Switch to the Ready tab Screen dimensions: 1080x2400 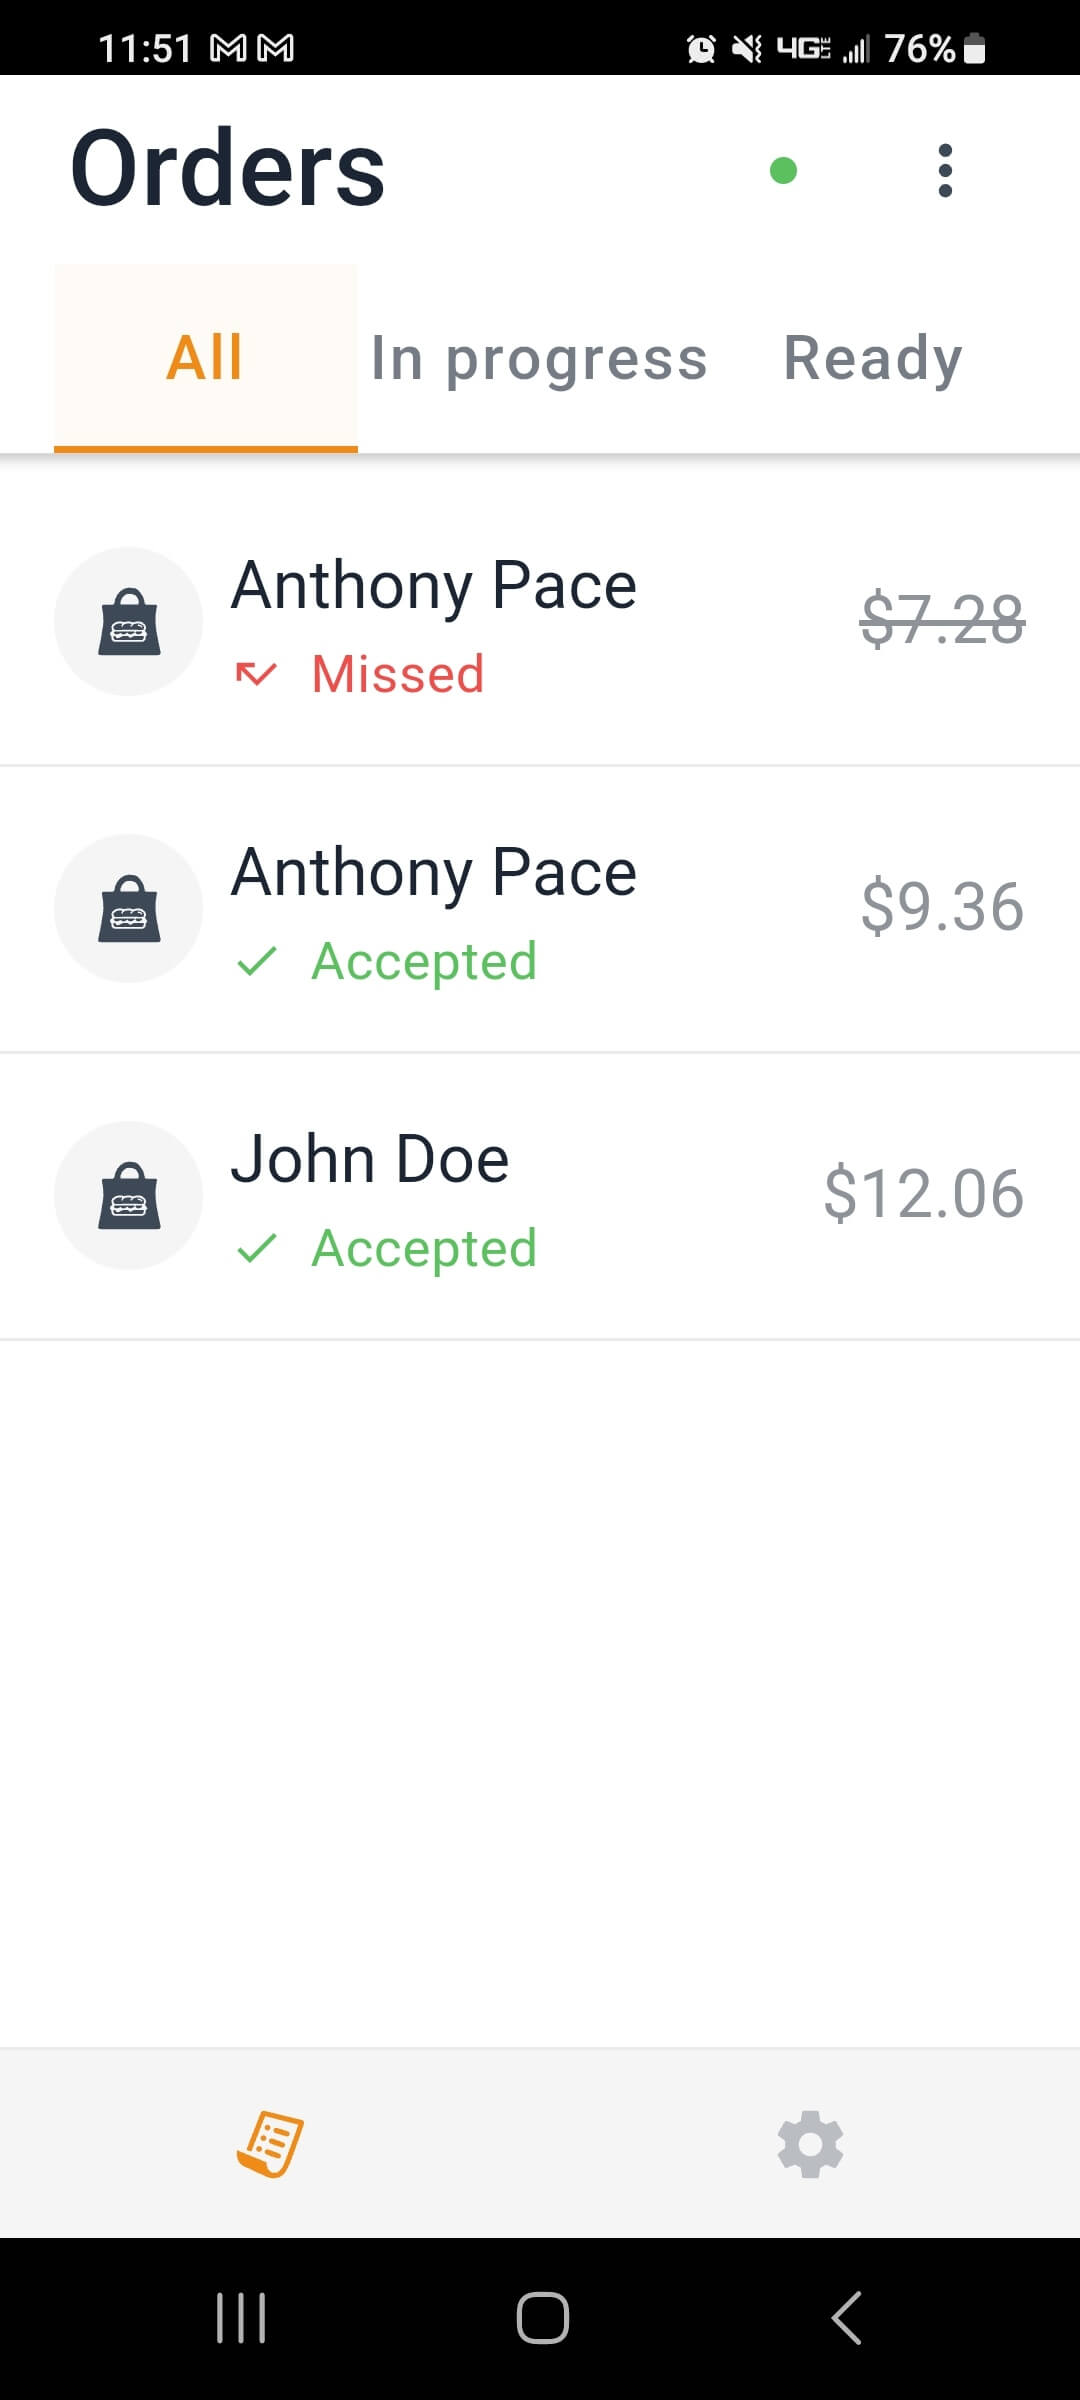click(x=873, y=358)
